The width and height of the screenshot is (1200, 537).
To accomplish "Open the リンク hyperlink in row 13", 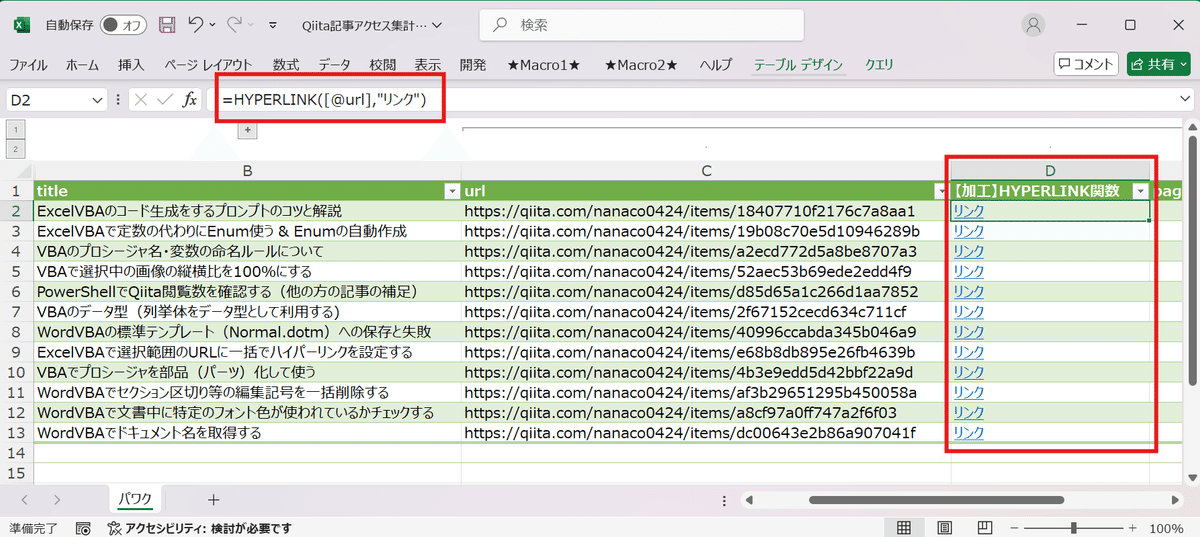I will tap(968, 433).
